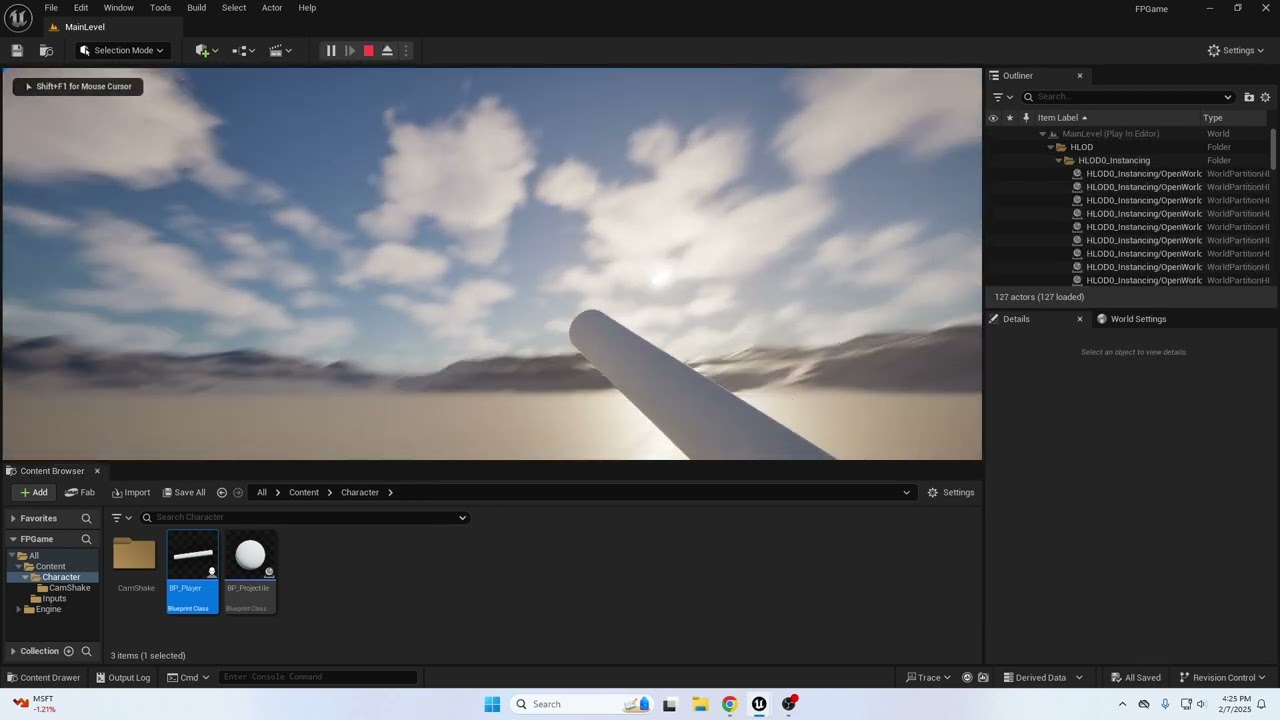Image resolution: width=1280 pixels, height=720 pixels.
Task: Open the play options three-dot menu
Action: [405, 51]
